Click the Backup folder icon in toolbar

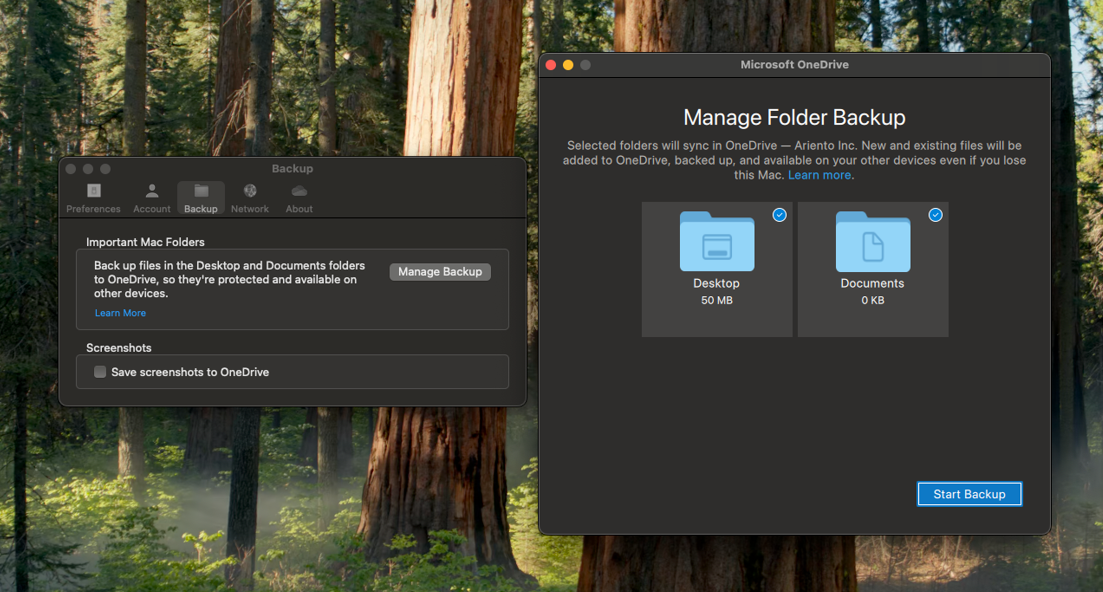click(200, 192)
